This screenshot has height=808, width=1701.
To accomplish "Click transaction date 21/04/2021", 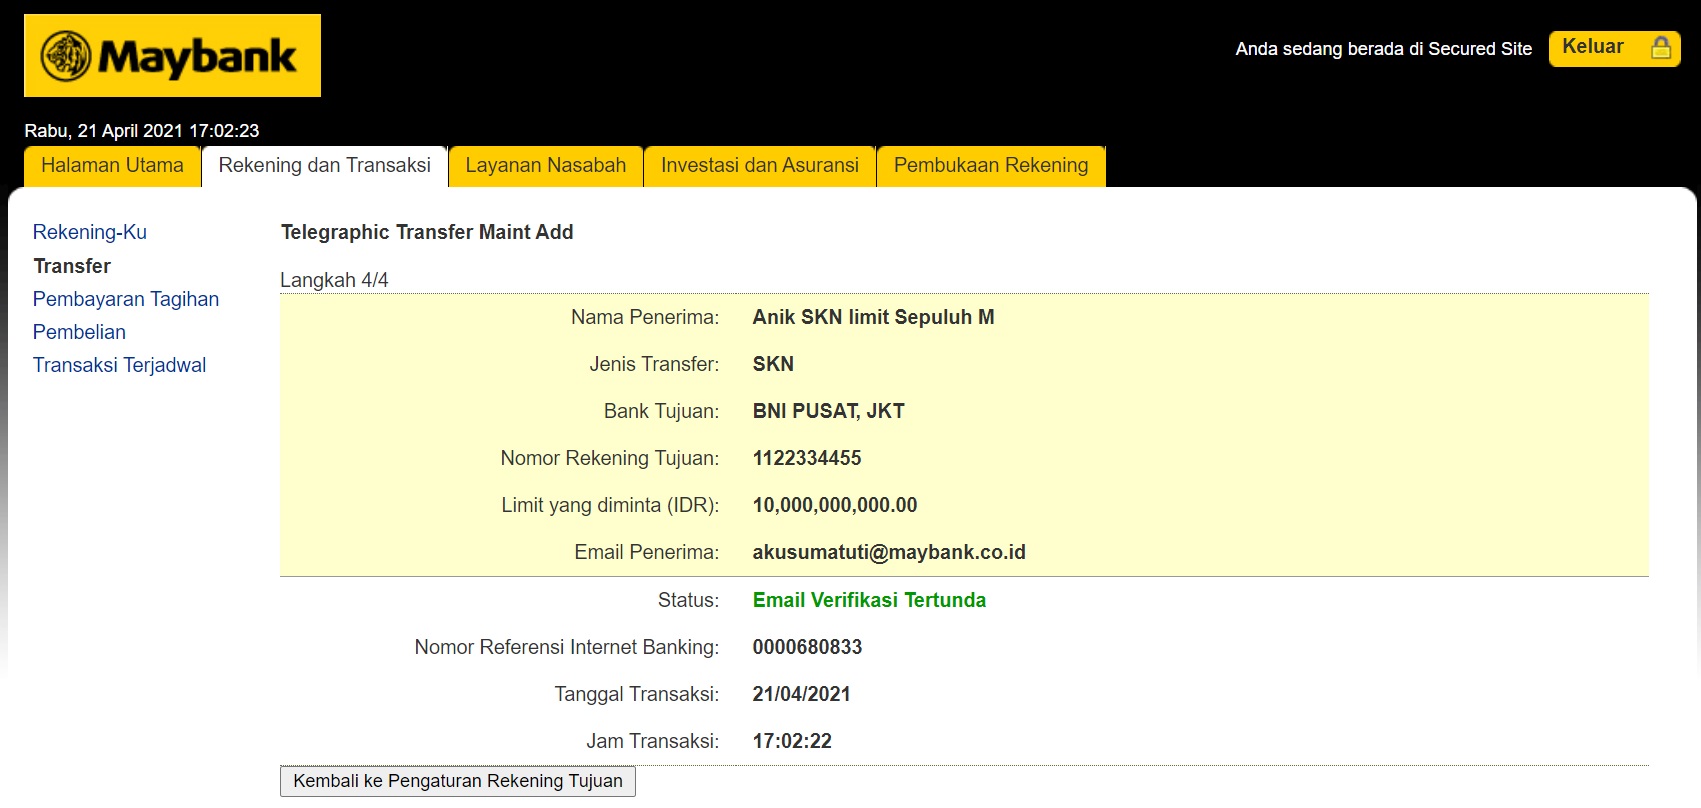I will pos(801,694).
